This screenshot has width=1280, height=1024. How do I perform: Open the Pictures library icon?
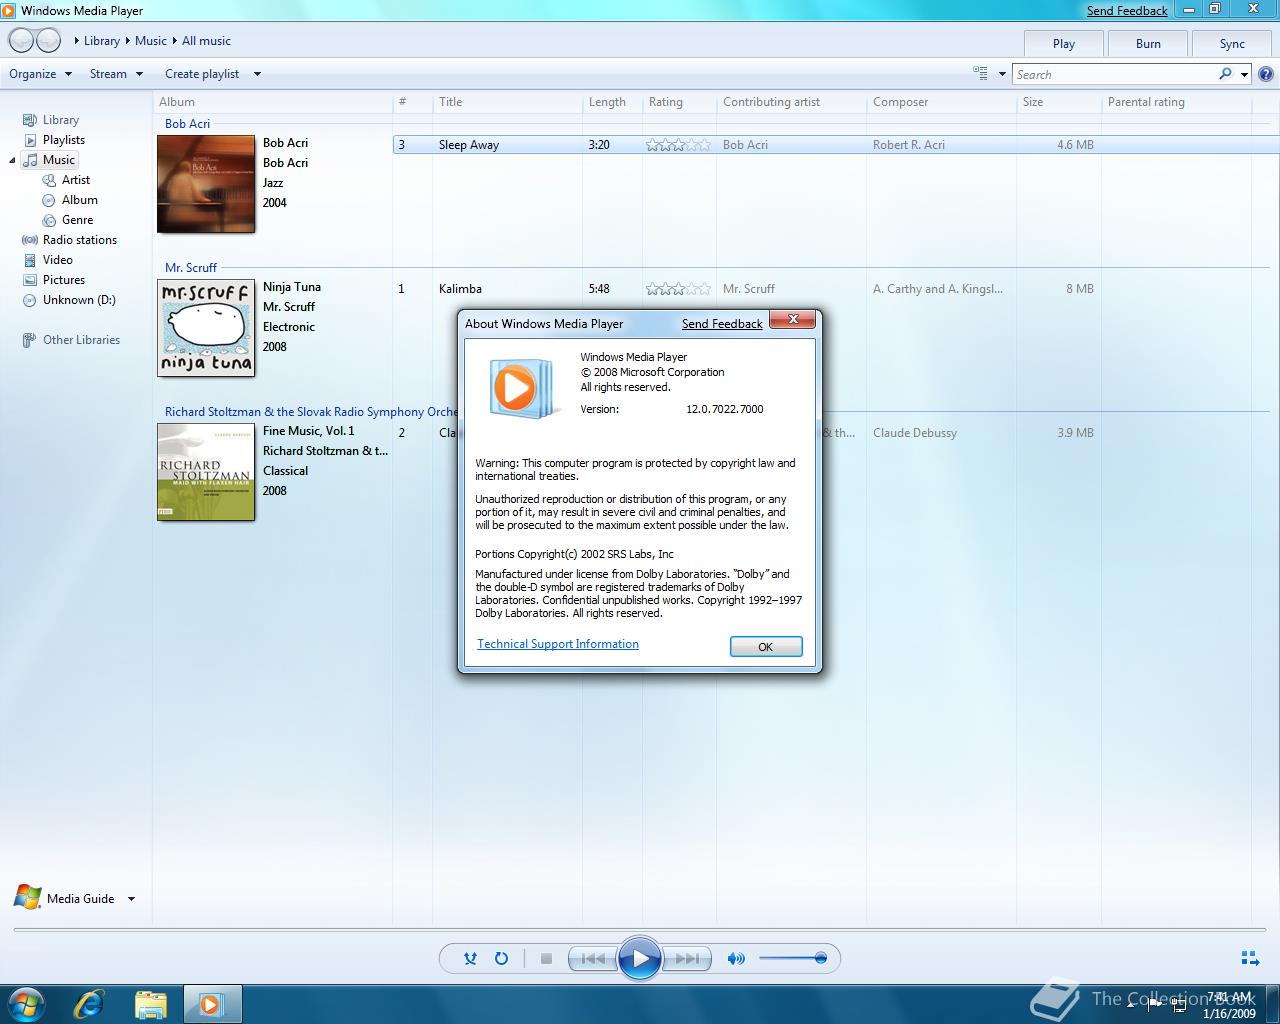[x=30, y=280]
